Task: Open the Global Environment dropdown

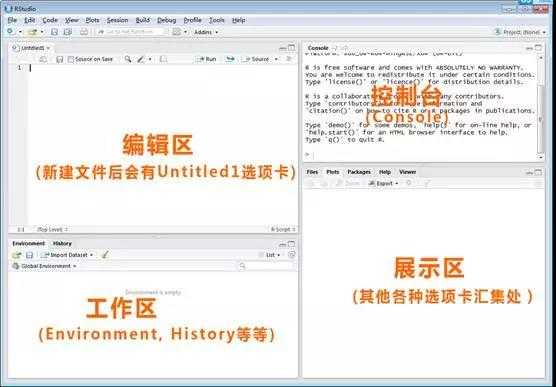Action: pos(45,266)
